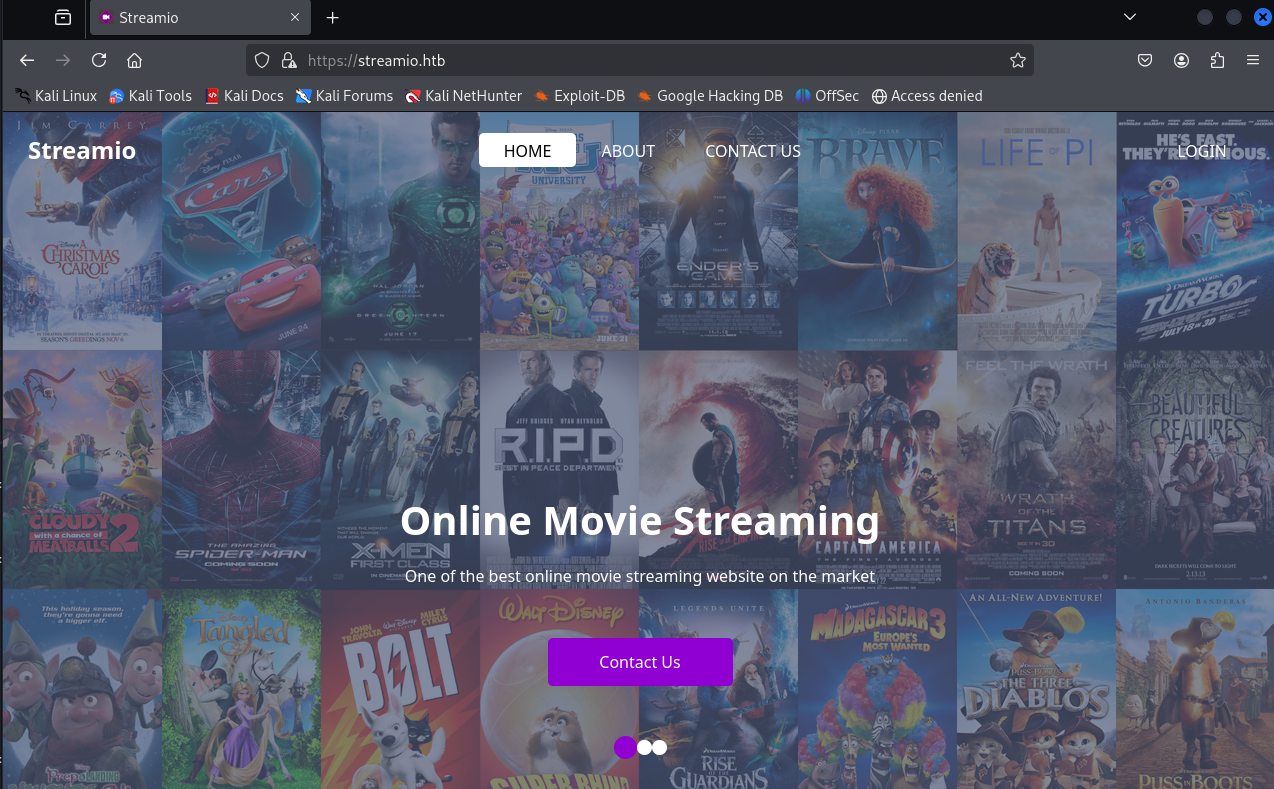Click the Beautiful Creatures poster
The image size is (1274, 789).
[x=1195, y=469]
